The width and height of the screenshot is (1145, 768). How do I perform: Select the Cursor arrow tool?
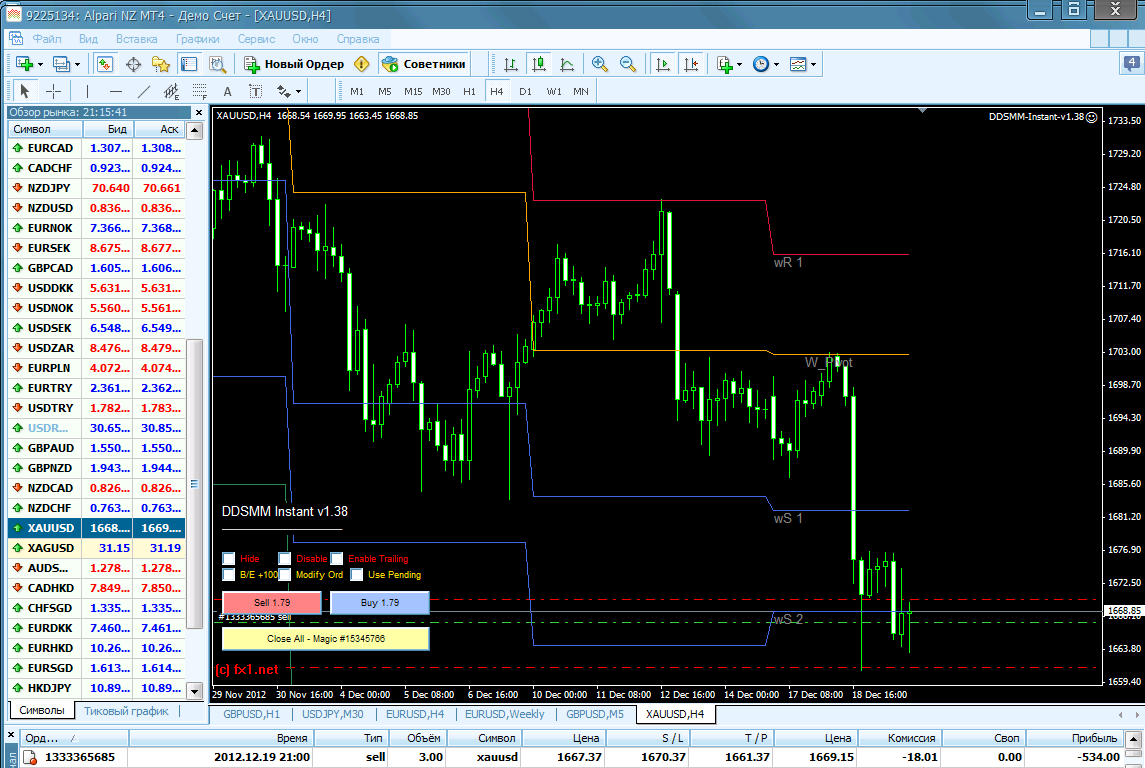point(25,91)
